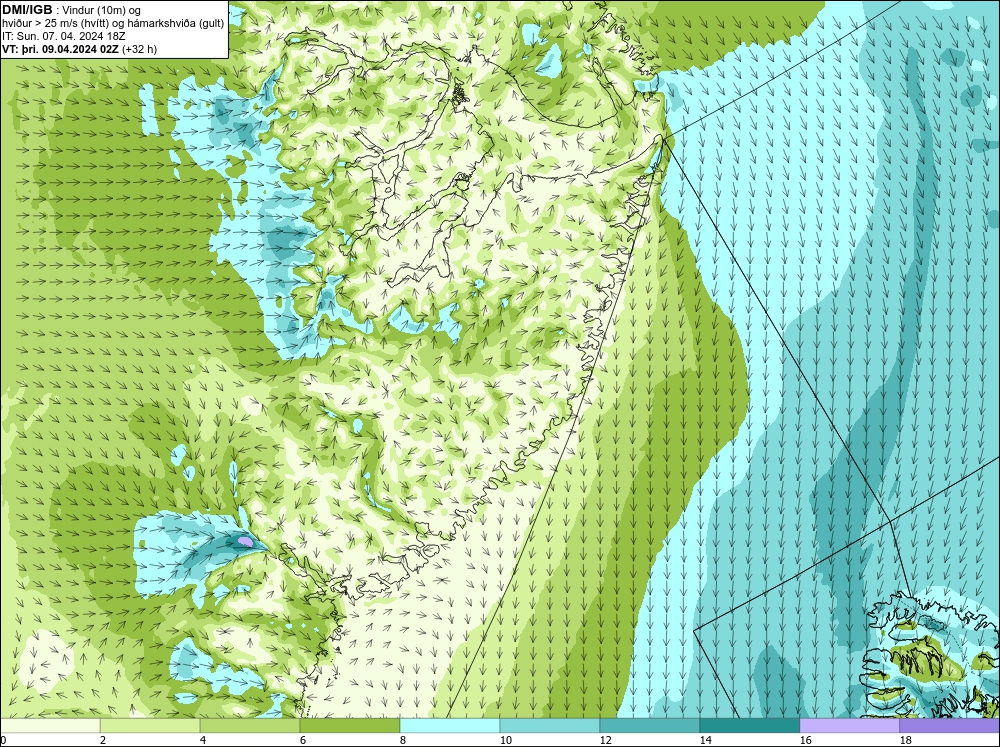Image resolution: width=1000 pixels, height=747 pixels.
Task: Click the legend swatch between 6 and 8
Action: coord(350,726)
